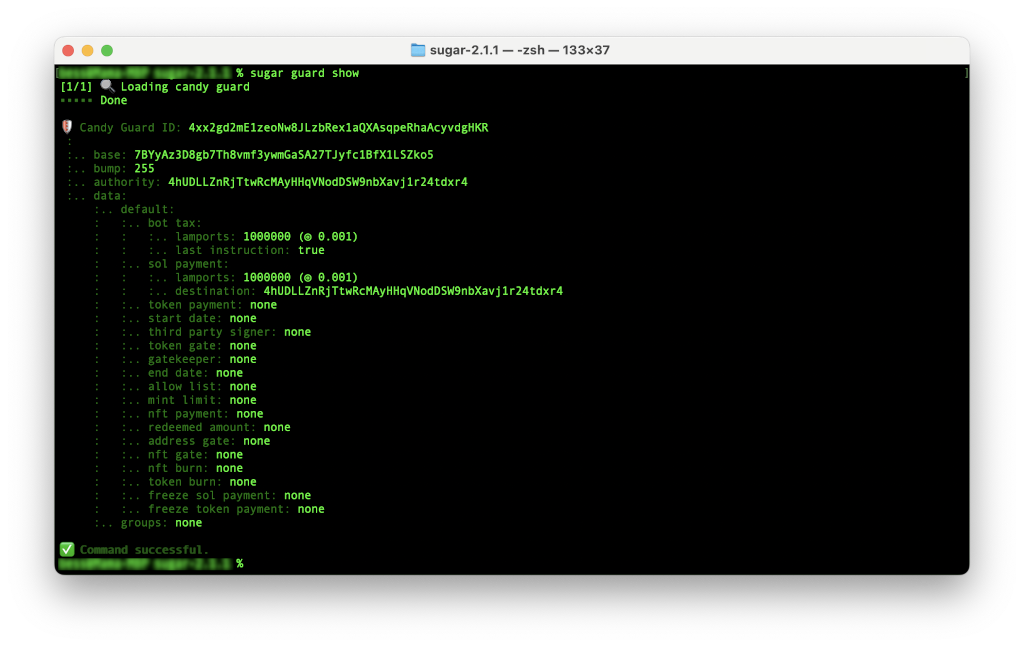Image resolution: width=1024 pixels, height=647 pixels.
Task: Click the "mint limit:" label
Action: [x=185, y=400]
